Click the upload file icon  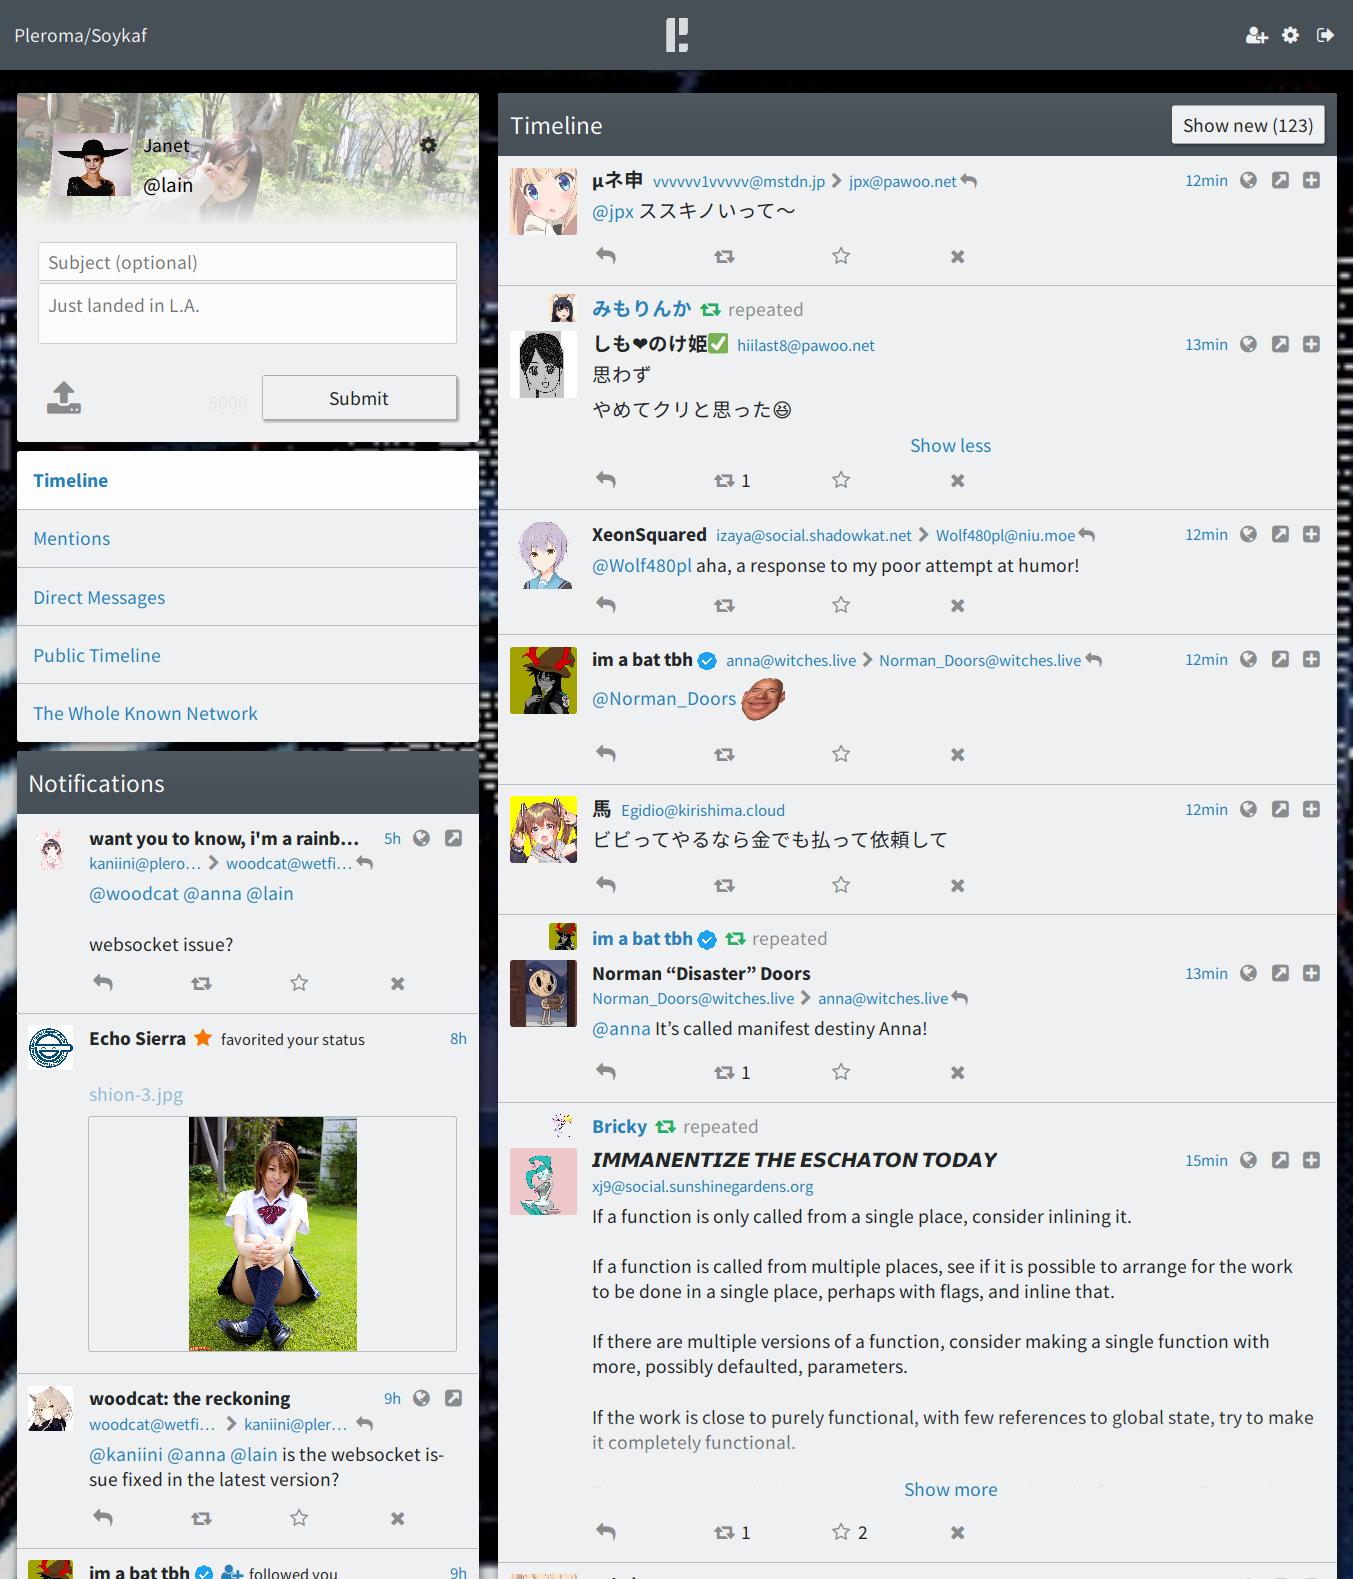click(x=64, y=398)
